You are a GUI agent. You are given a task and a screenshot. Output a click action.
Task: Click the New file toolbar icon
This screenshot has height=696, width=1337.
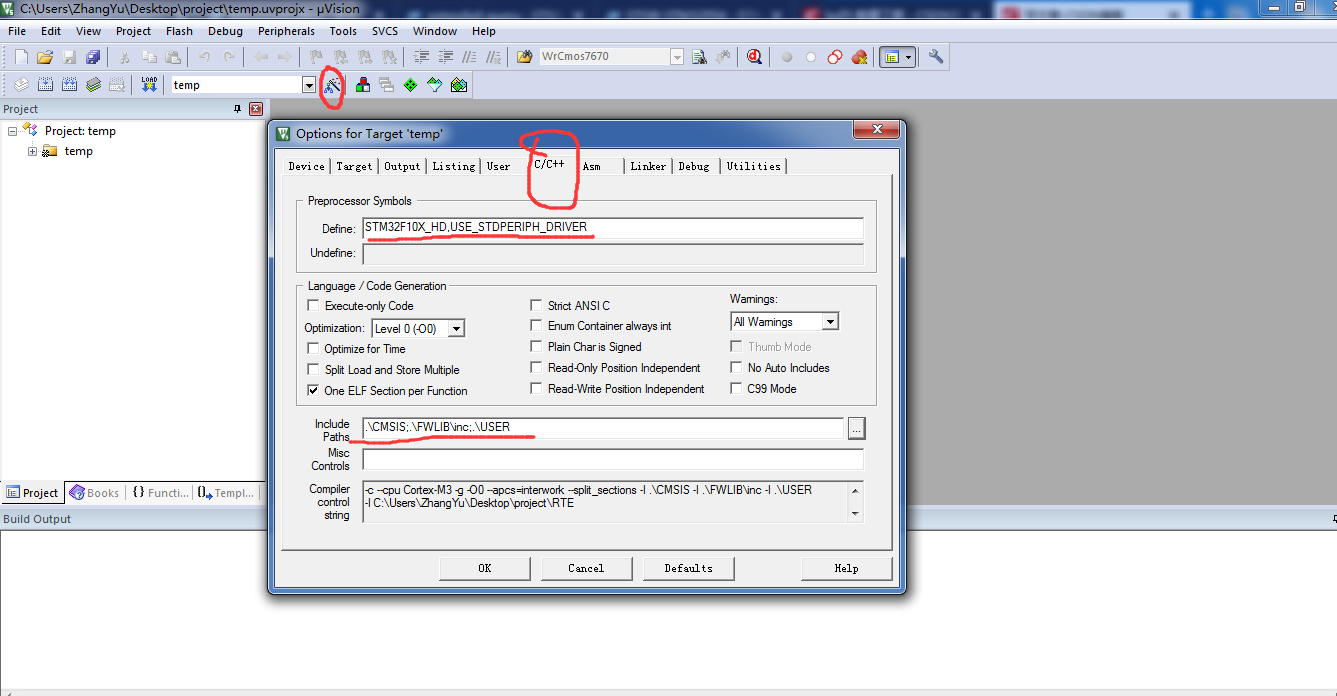point(21,57)
